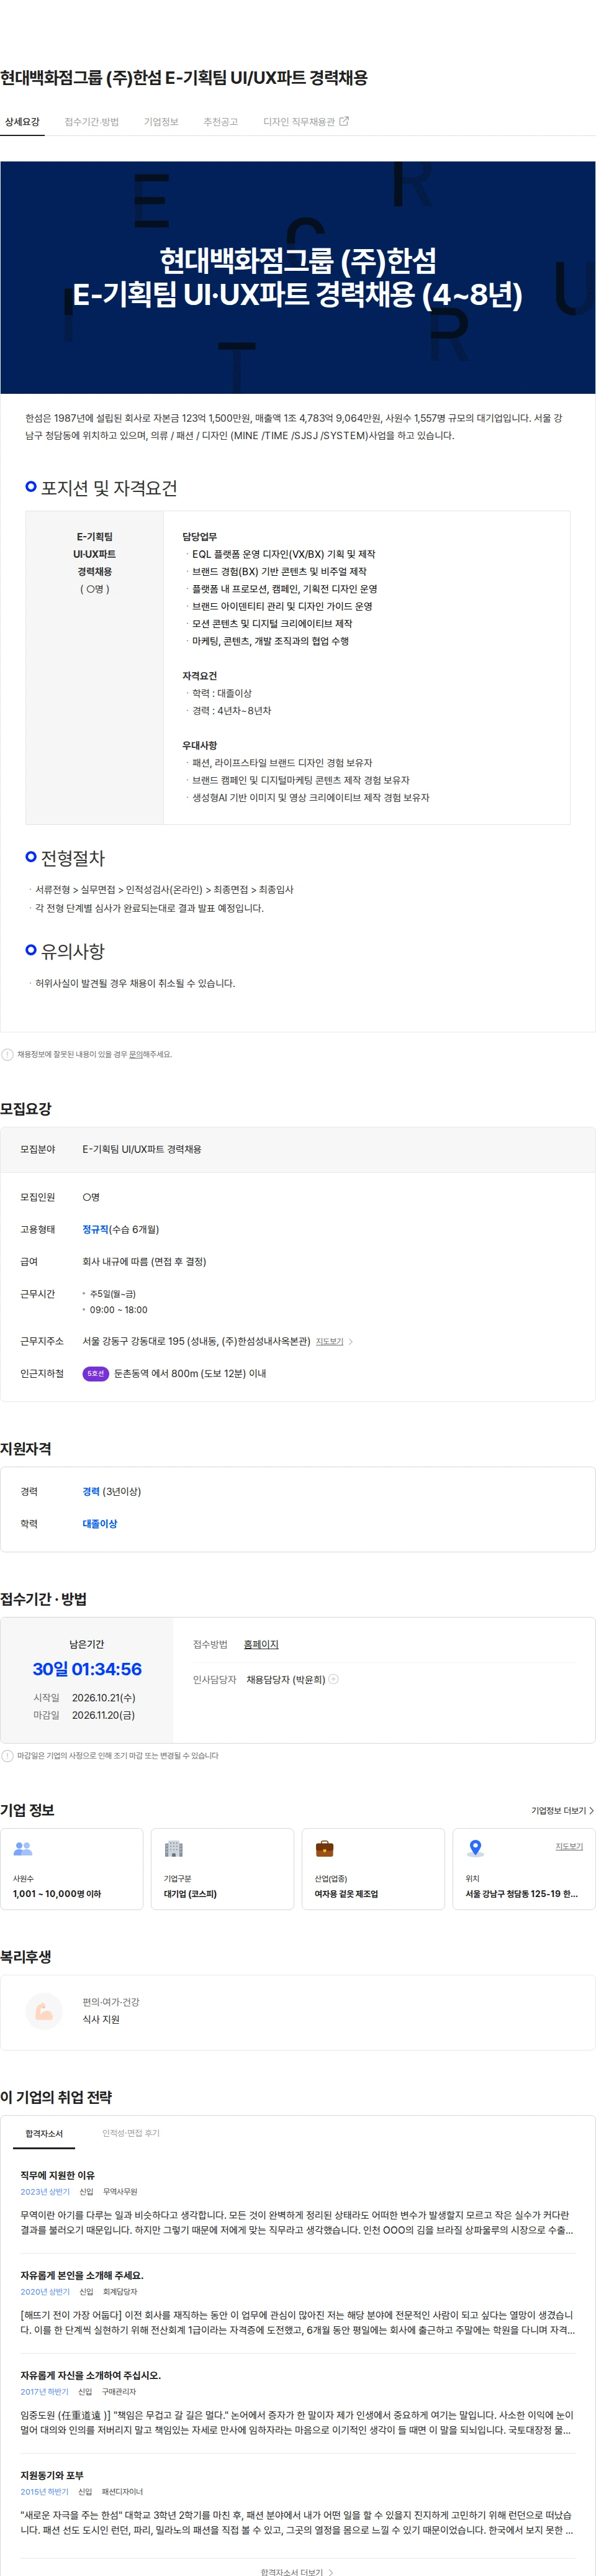Click the 경력 (3년이상) requirement
The height and width of the screenshot is (2576, 596).
point(111,1491)
